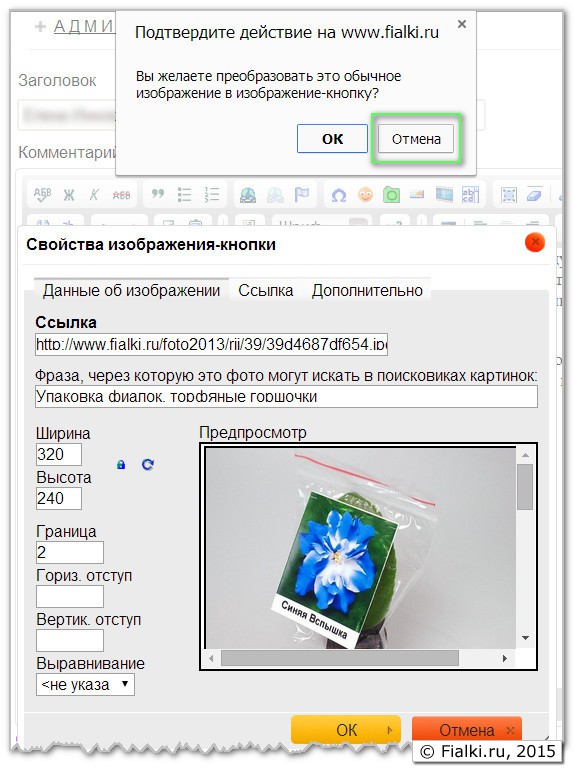
Task: Insert a hyperlink using the globe icon
Action: (248, 195)
